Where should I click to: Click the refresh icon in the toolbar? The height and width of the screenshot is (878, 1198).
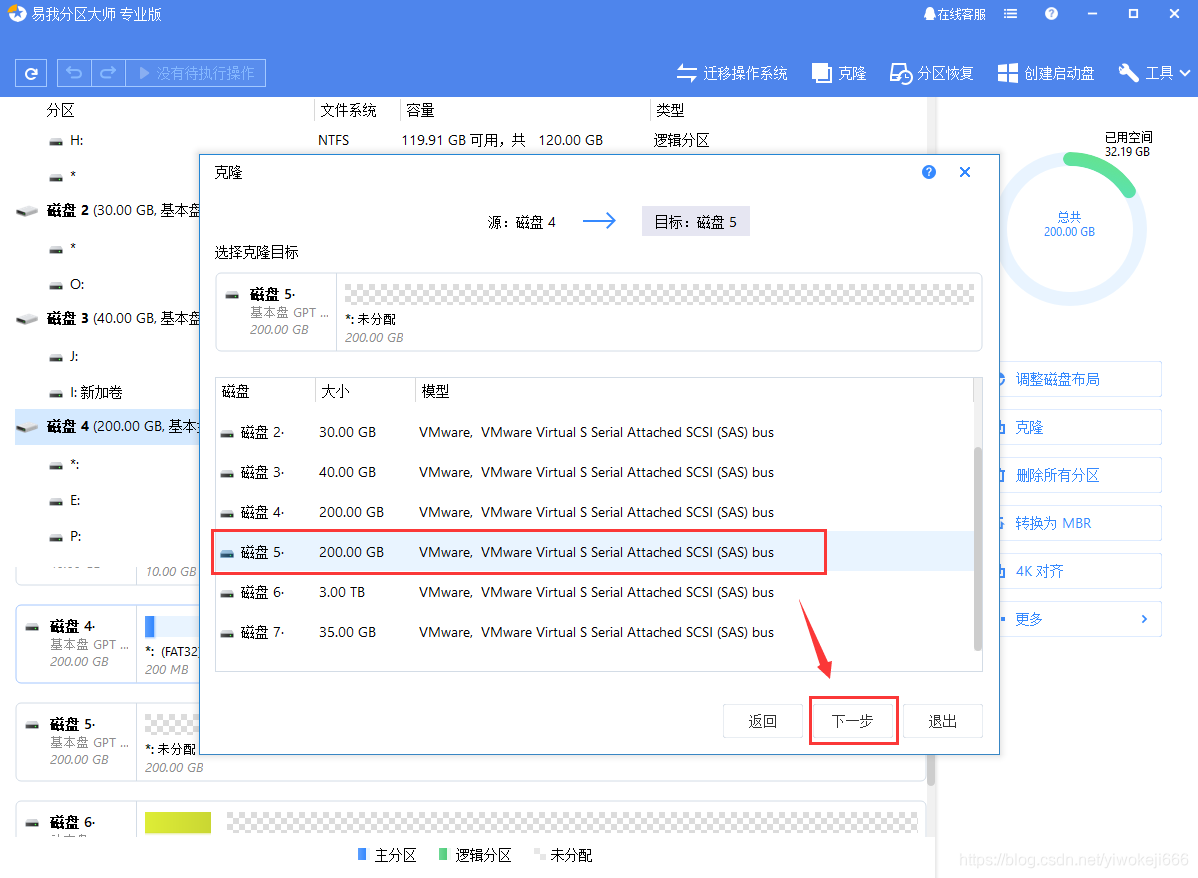pos(31,73)
